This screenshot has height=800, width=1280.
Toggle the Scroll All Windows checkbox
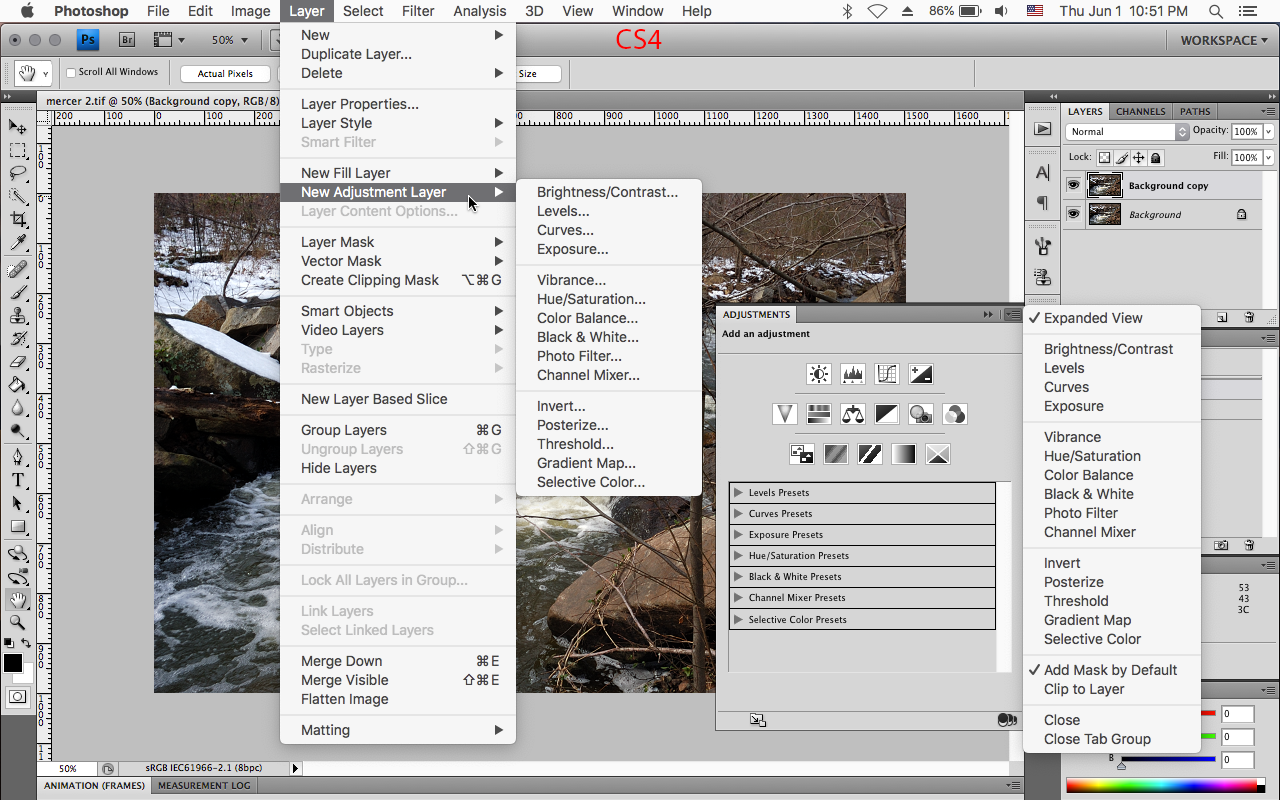click(70, 71)
